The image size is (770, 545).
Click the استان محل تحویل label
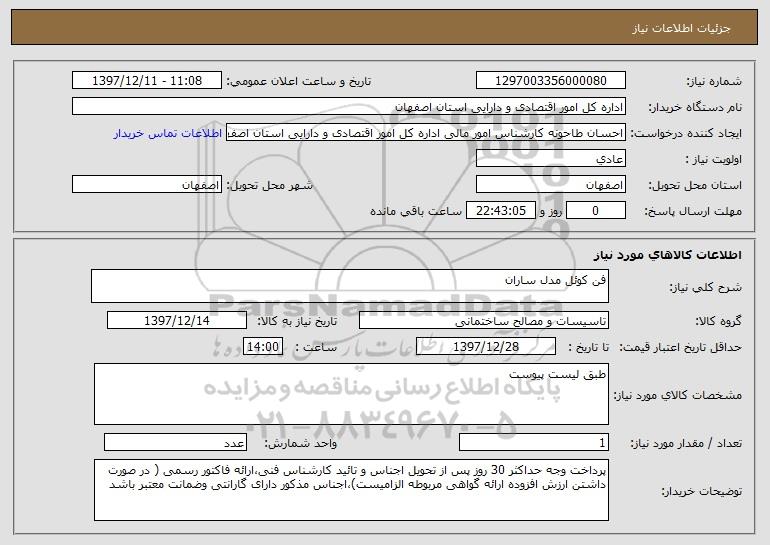(695, 186)
